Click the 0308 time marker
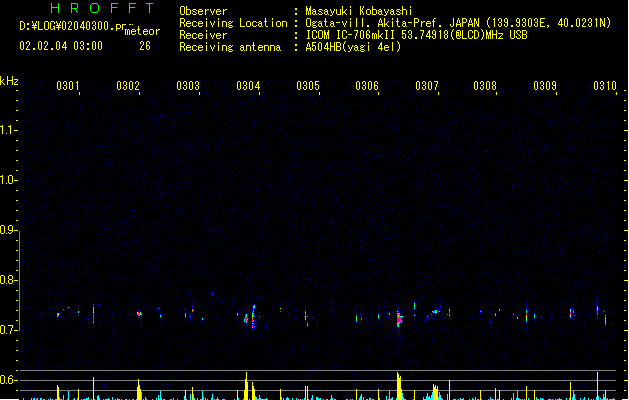This screenshot has width=629, height=400. 485,86
